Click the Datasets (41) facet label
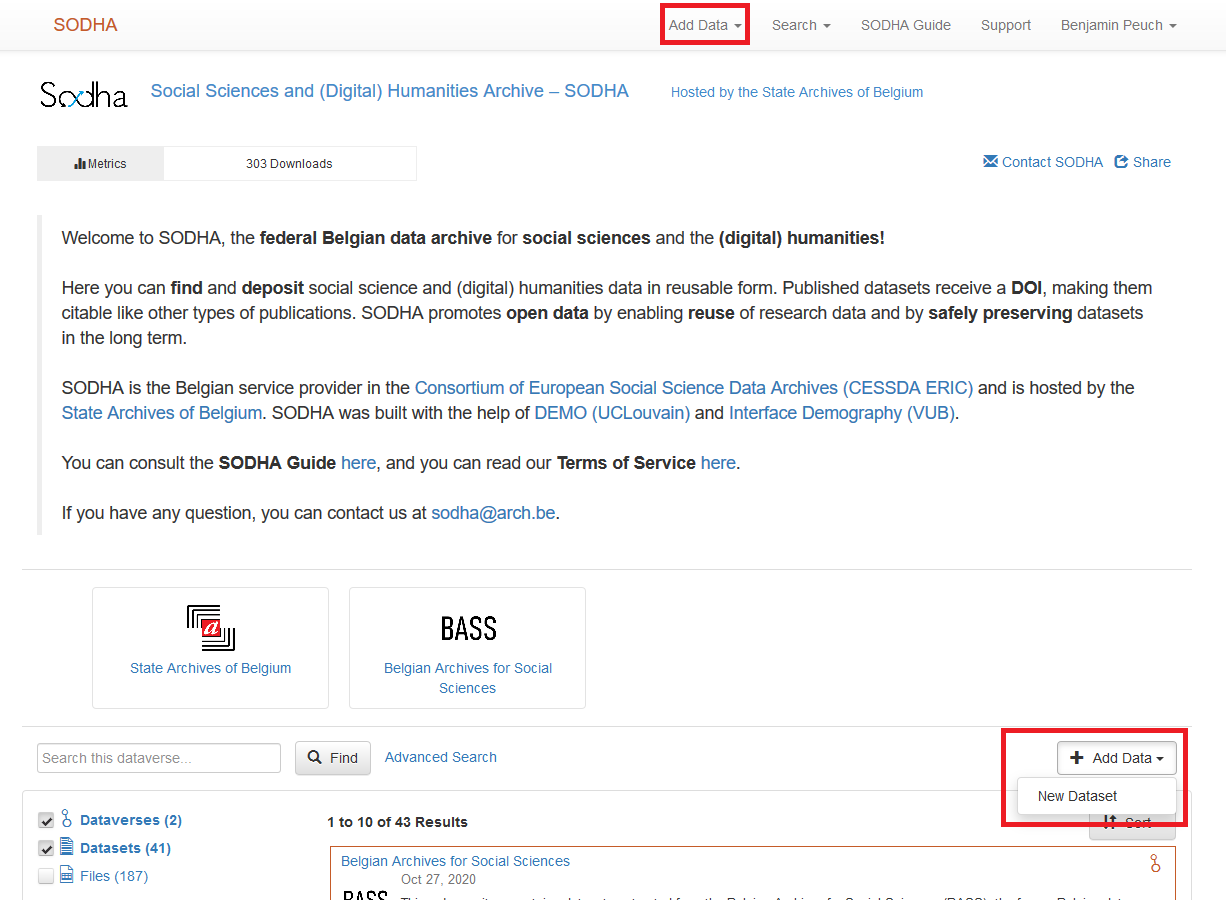This screenshot has width=1226, height=900. click(126, 848)
